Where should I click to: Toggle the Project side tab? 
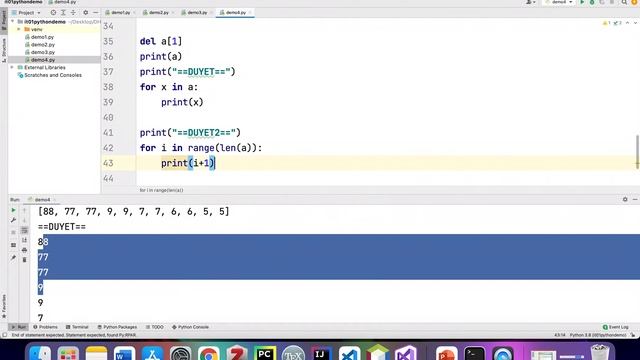click(x=4, y=20)
